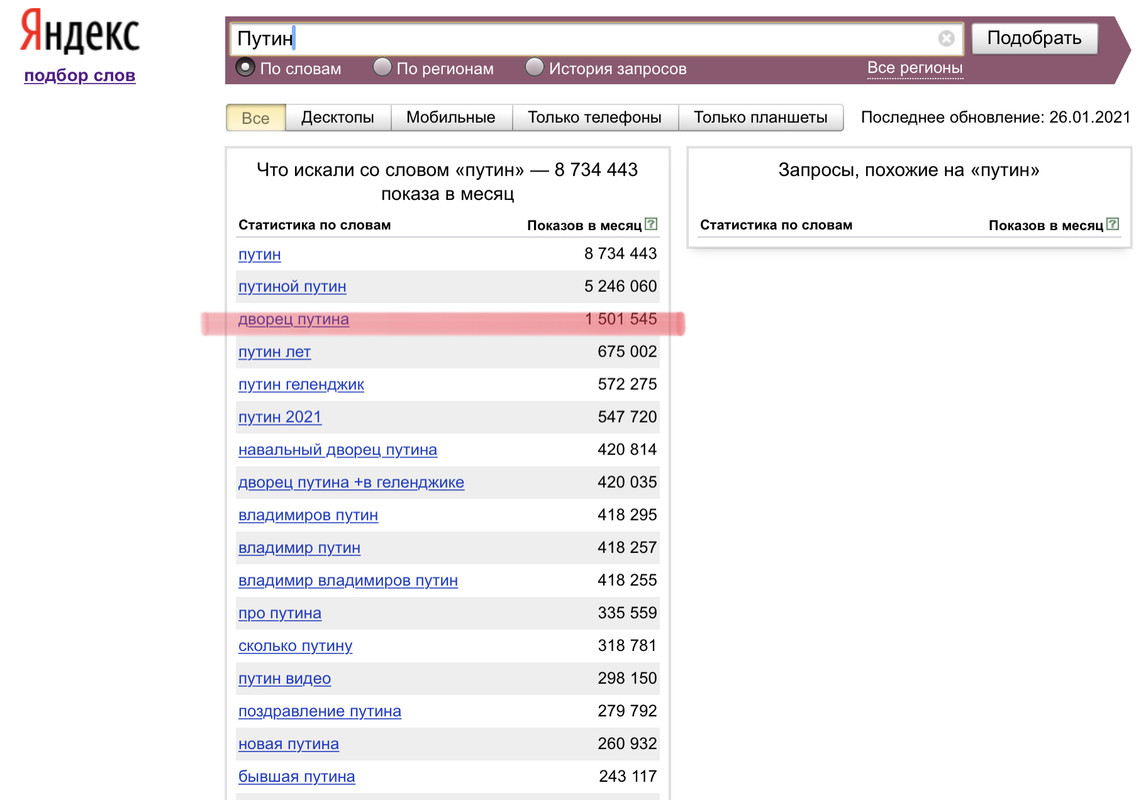The image size is (1141, 800).
Task: Open the 'путиной путин' query link
Action: pyautogui.click(x=293, y=287)
